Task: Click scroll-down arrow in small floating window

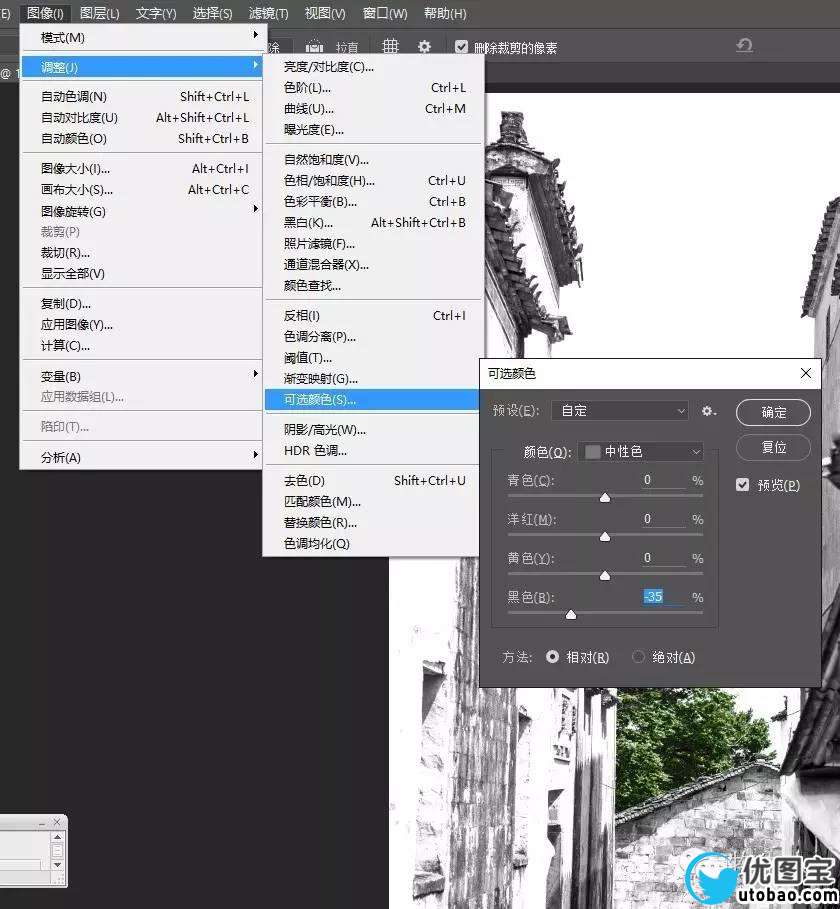Action: (58, 864)
